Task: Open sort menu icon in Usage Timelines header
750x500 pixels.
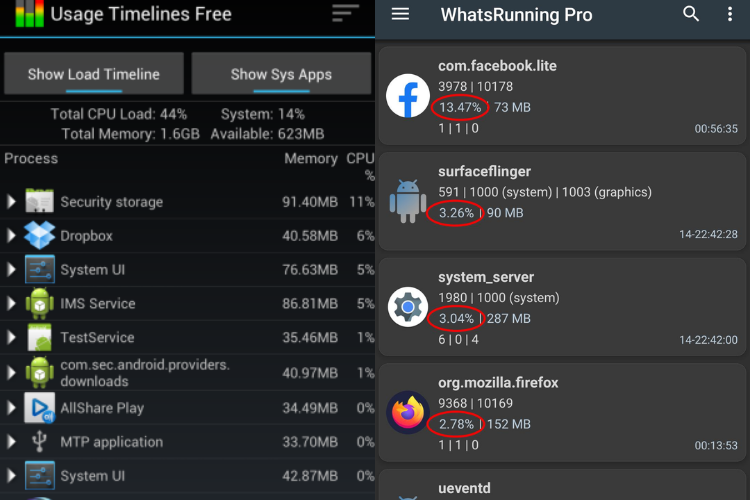Action: click(345, 13)
